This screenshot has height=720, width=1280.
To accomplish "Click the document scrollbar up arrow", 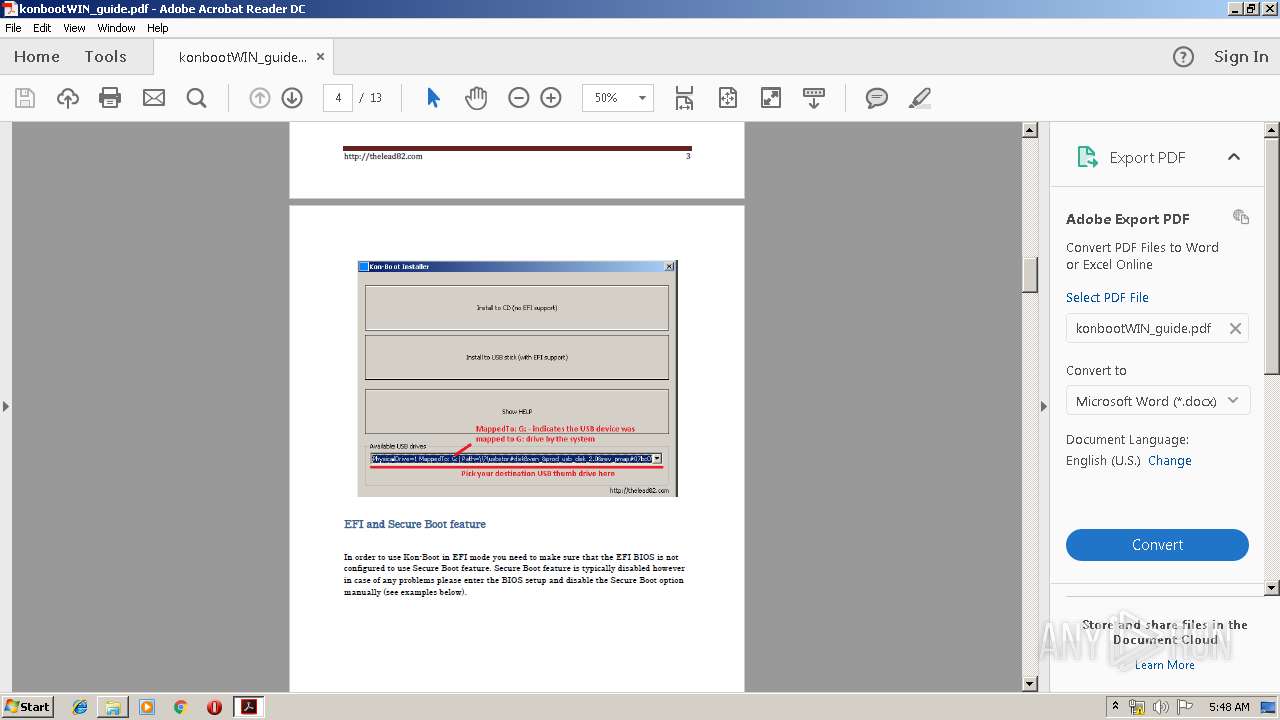I will [1030, 130].
